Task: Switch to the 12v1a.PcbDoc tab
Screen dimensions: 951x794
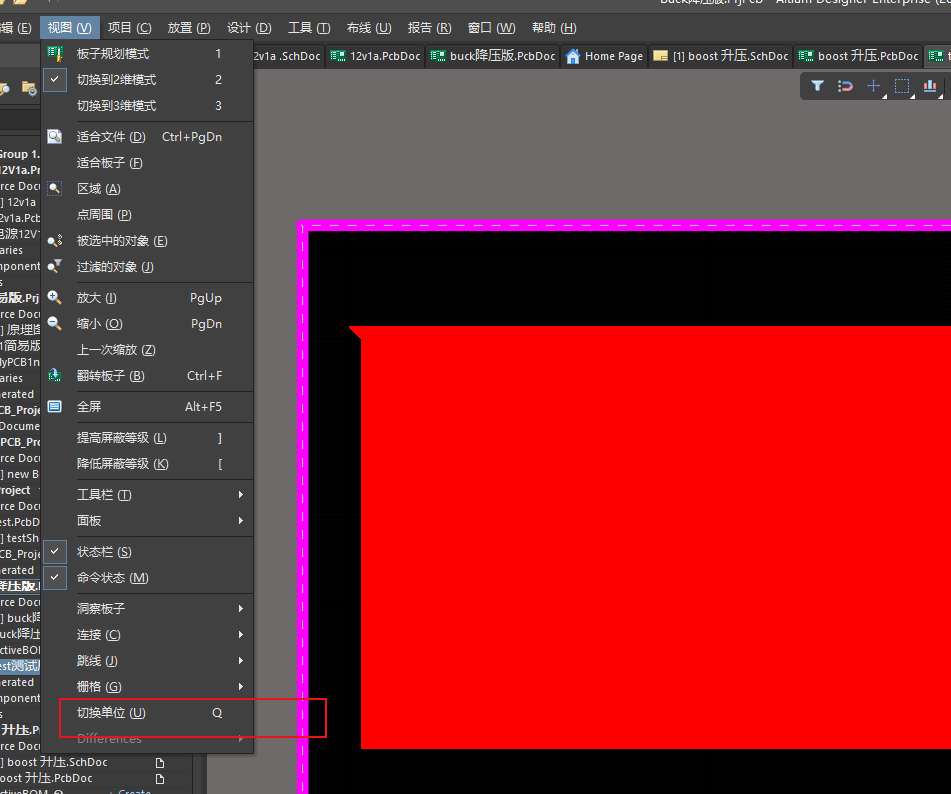Action: pos(375,56)
